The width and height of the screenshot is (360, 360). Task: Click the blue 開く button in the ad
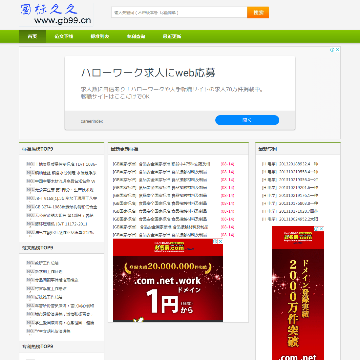(x=247, y=120)
